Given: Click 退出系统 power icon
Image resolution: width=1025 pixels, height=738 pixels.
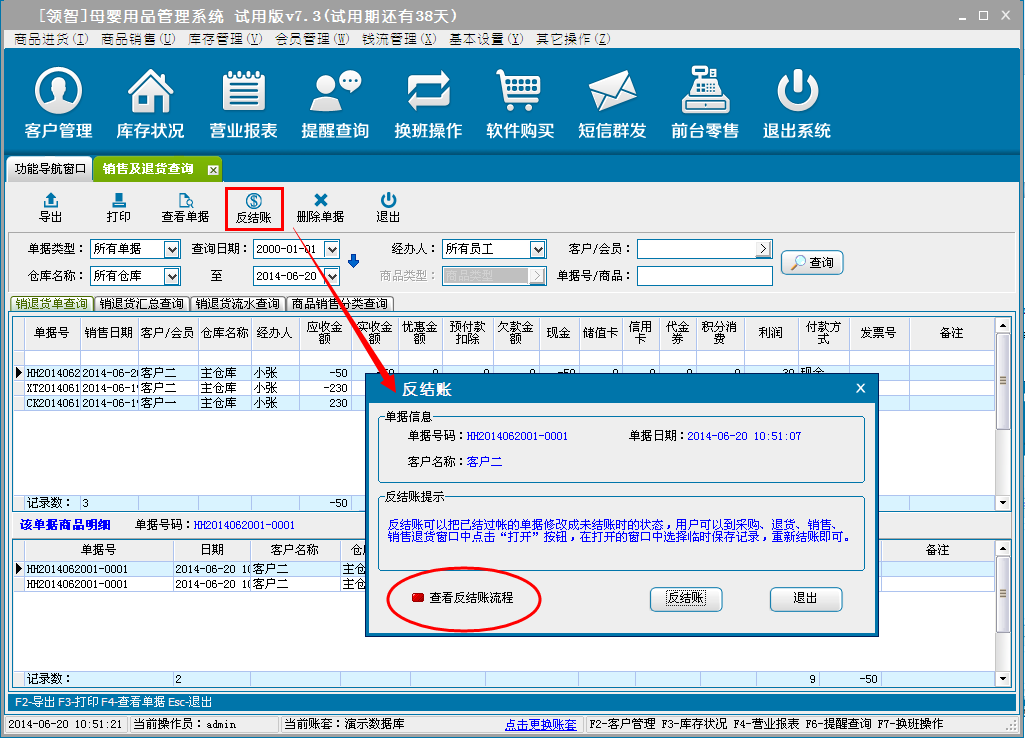Looking at the screenshot, I should click(x=797, y=103).
